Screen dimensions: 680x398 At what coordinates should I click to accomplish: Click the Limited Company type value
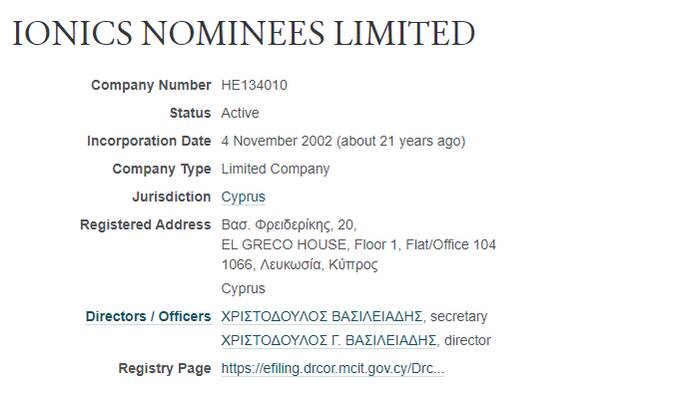click(x=275, y=169)
